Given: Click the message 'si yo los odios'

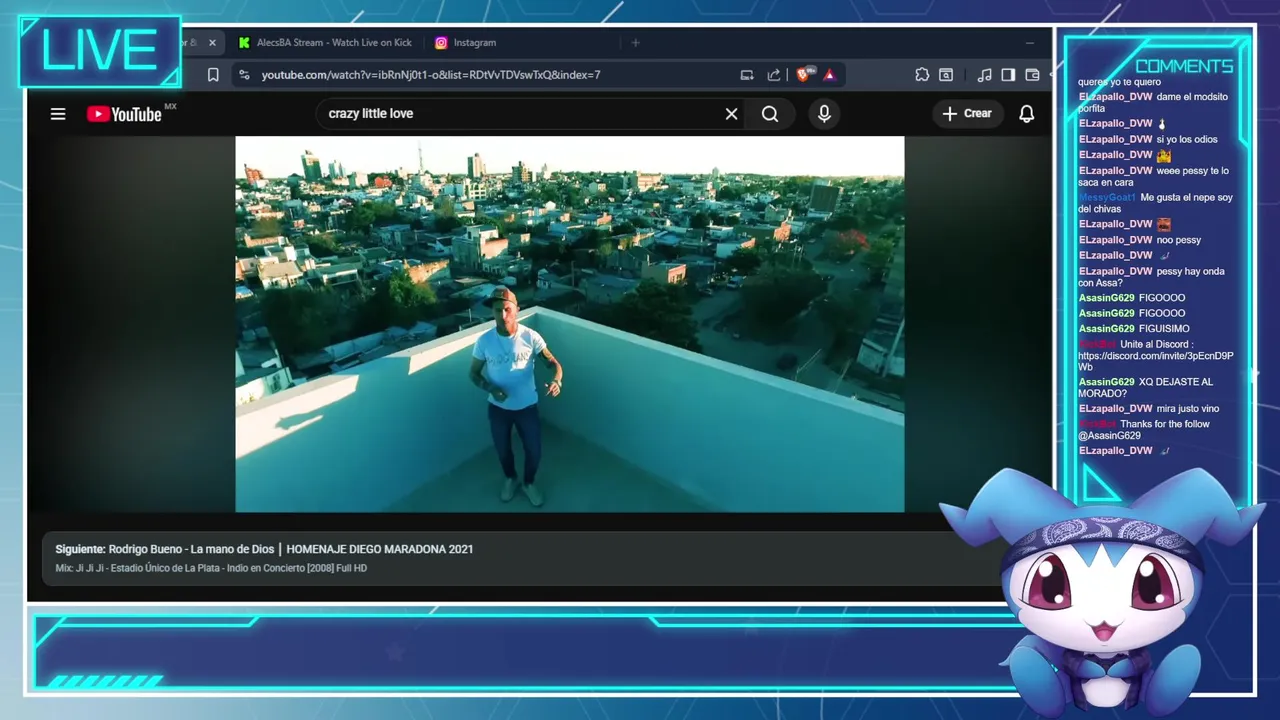Looking at the screenshot, I should (1187, 140).
